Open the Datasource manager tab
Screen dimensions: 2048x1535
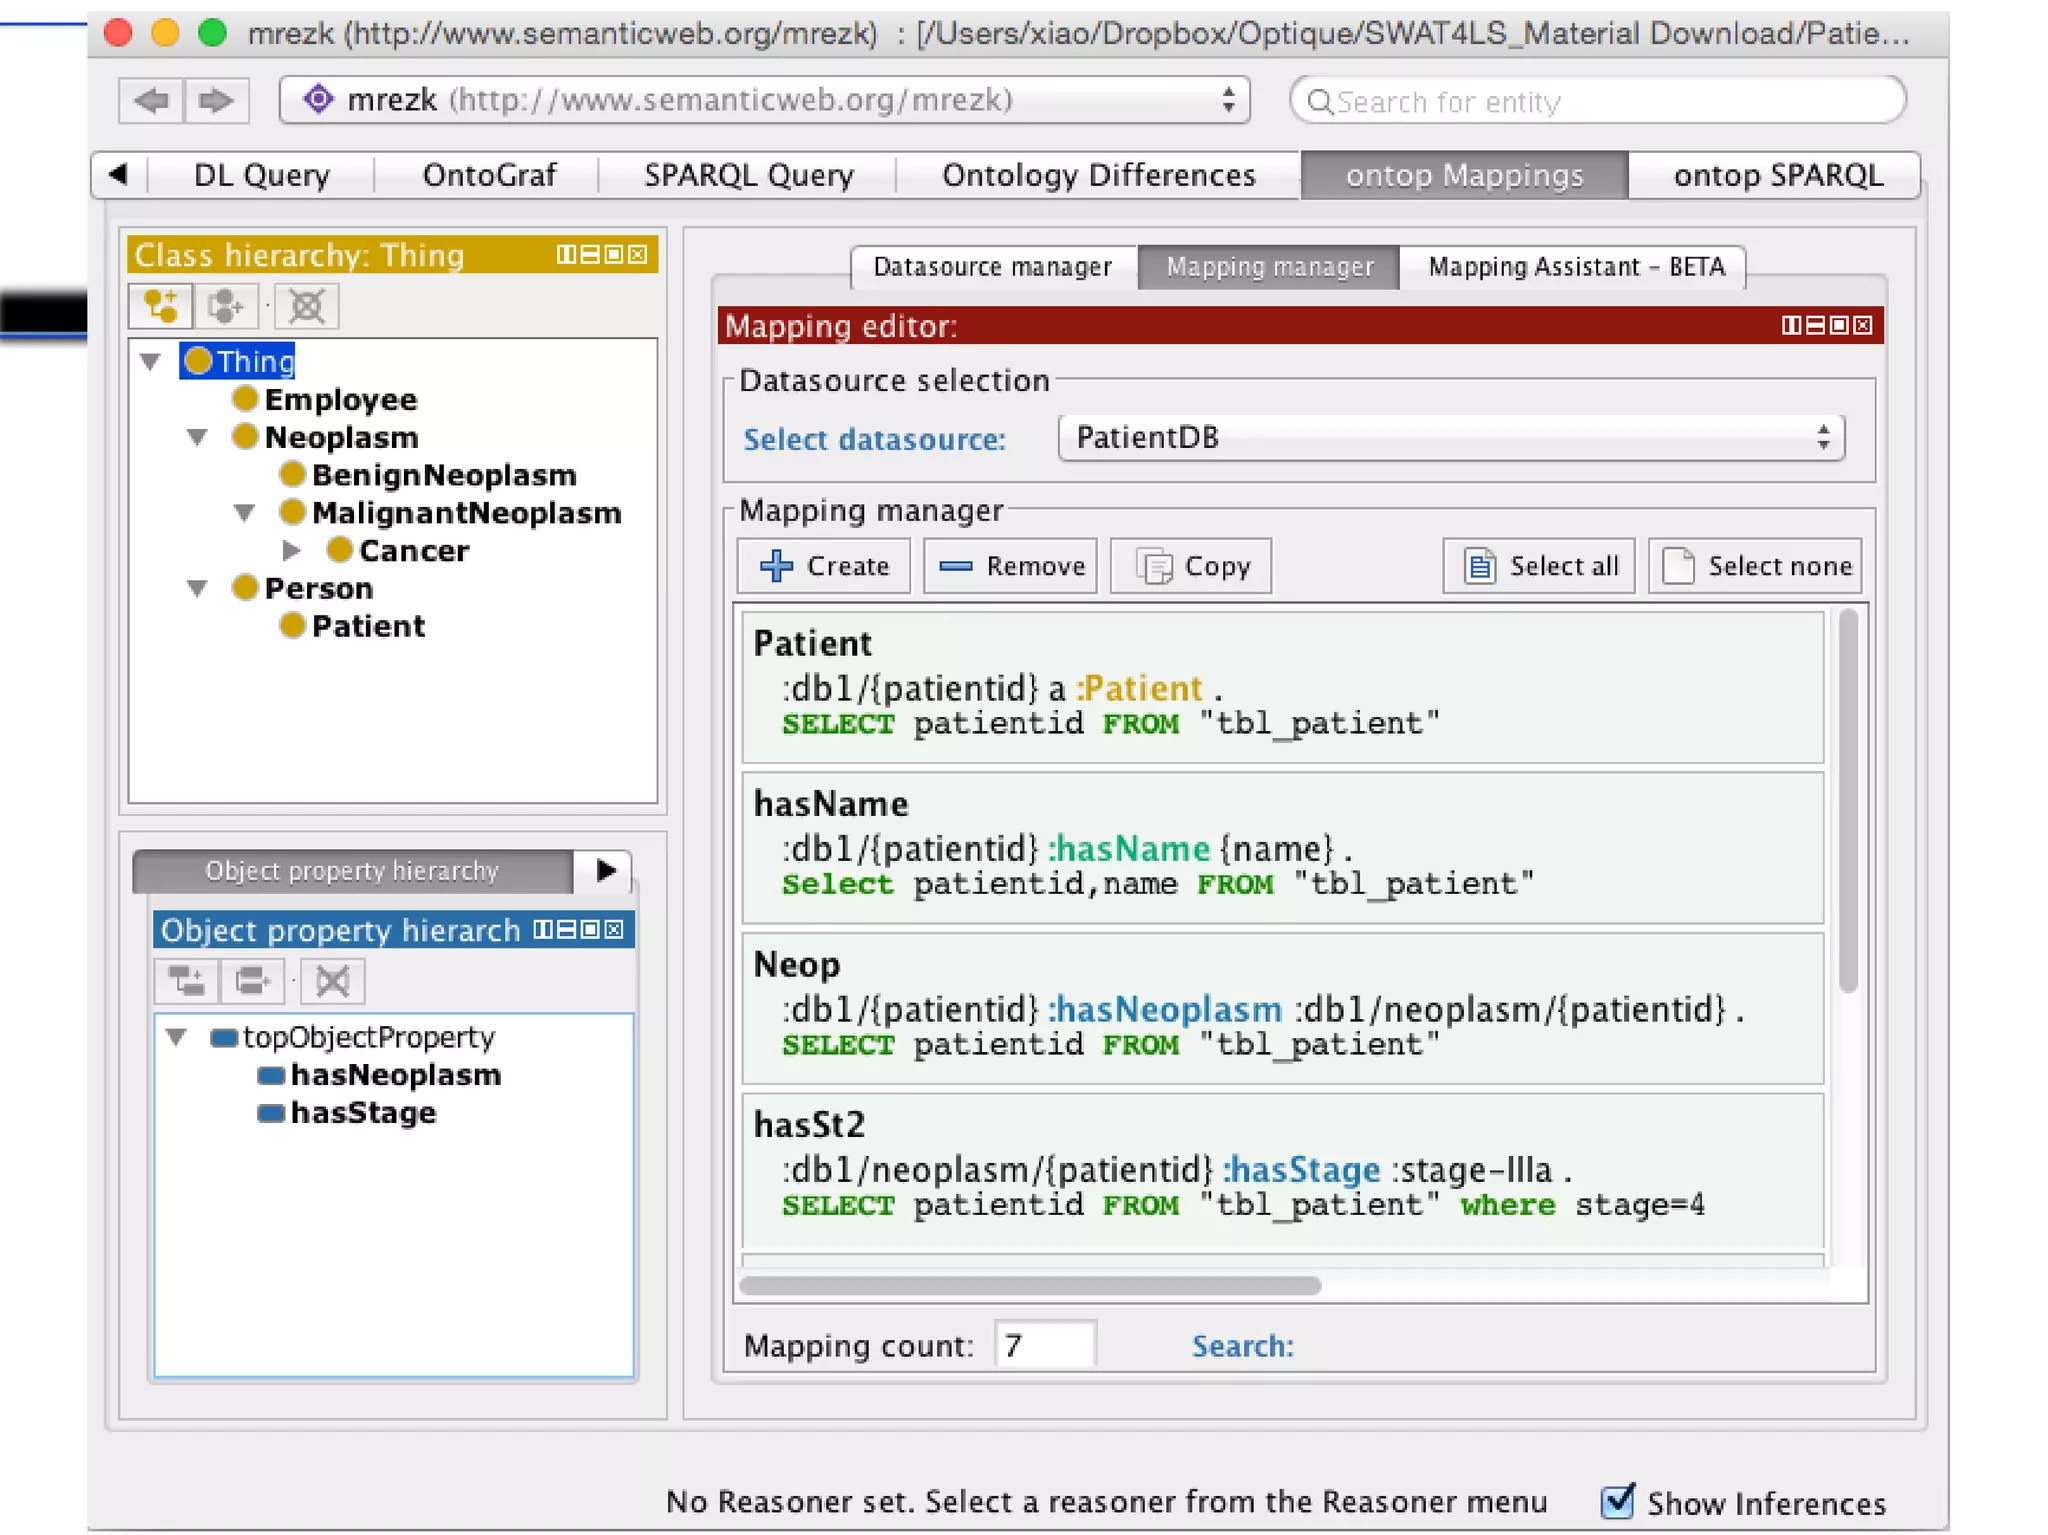tap(992, 267)
